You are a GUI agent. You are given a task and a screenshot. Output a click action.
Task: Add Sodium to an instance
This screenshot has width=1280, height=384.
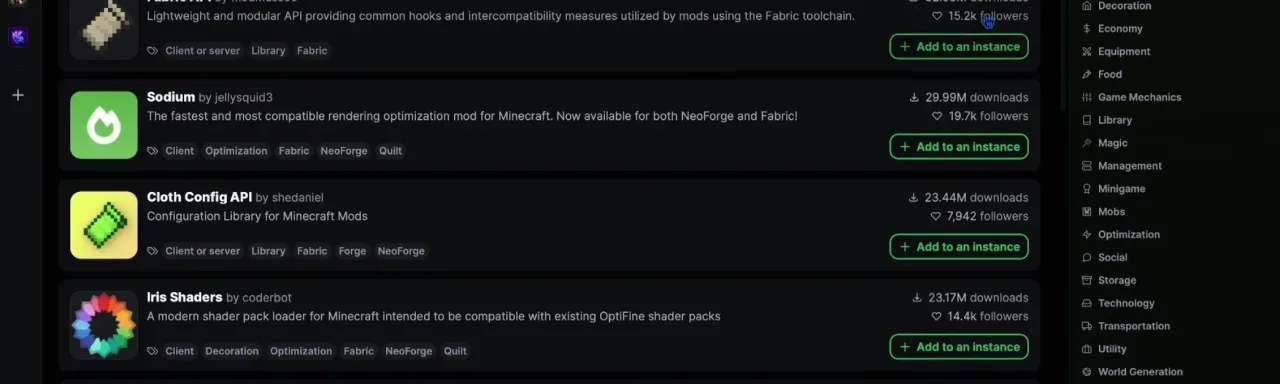point(959,146)
